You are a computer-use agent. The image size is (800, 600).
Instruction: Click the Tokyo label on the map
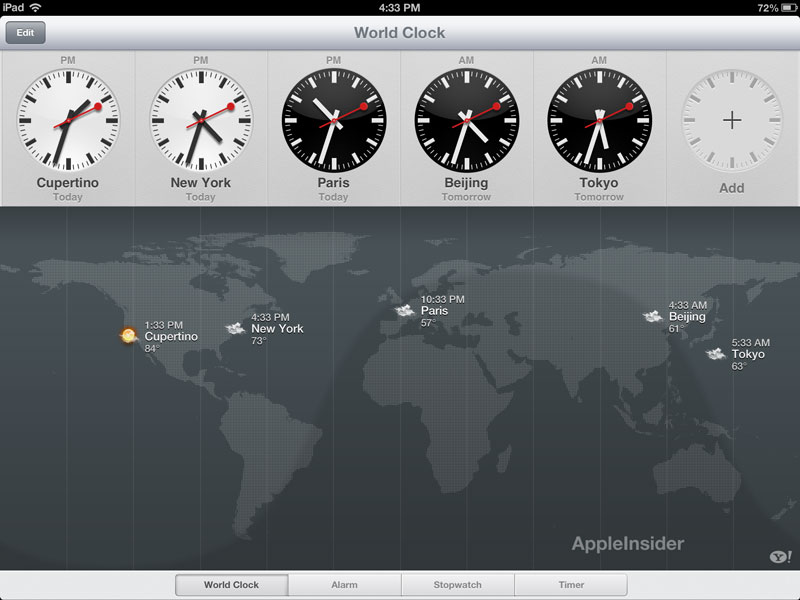pos(748,354)
